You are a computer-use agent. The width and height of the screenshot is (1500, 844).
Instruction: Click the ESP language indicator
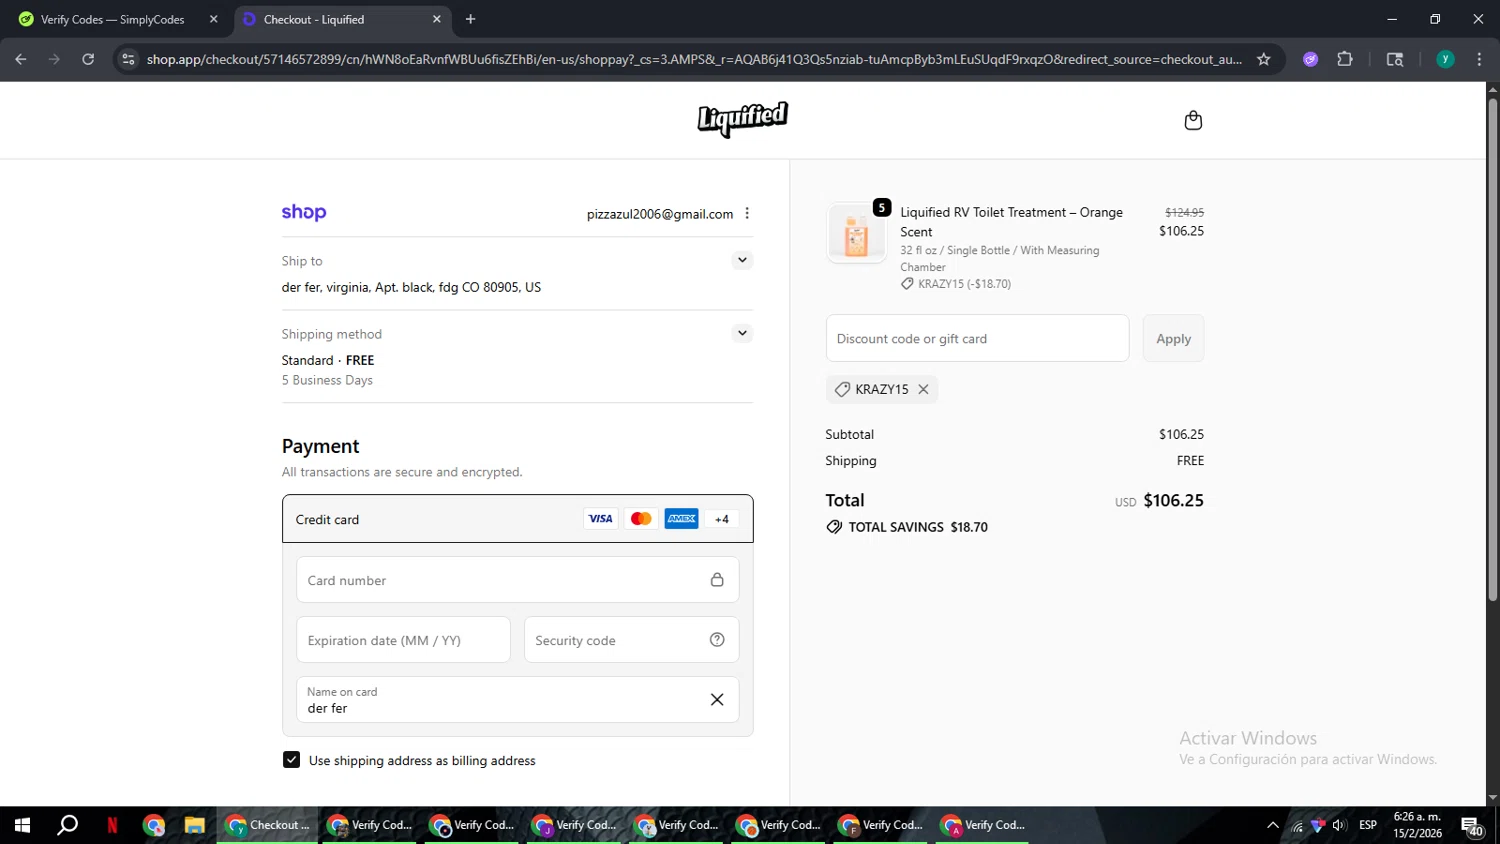(1368, 825)
